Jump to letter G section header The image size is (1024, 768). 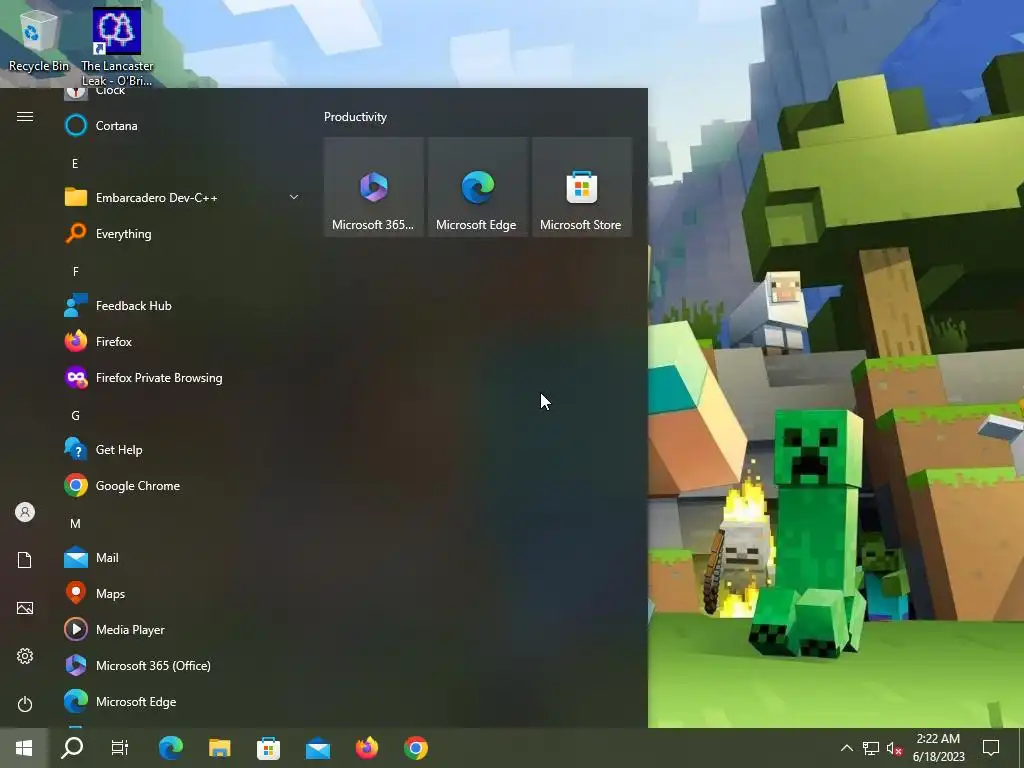(75, 415)
